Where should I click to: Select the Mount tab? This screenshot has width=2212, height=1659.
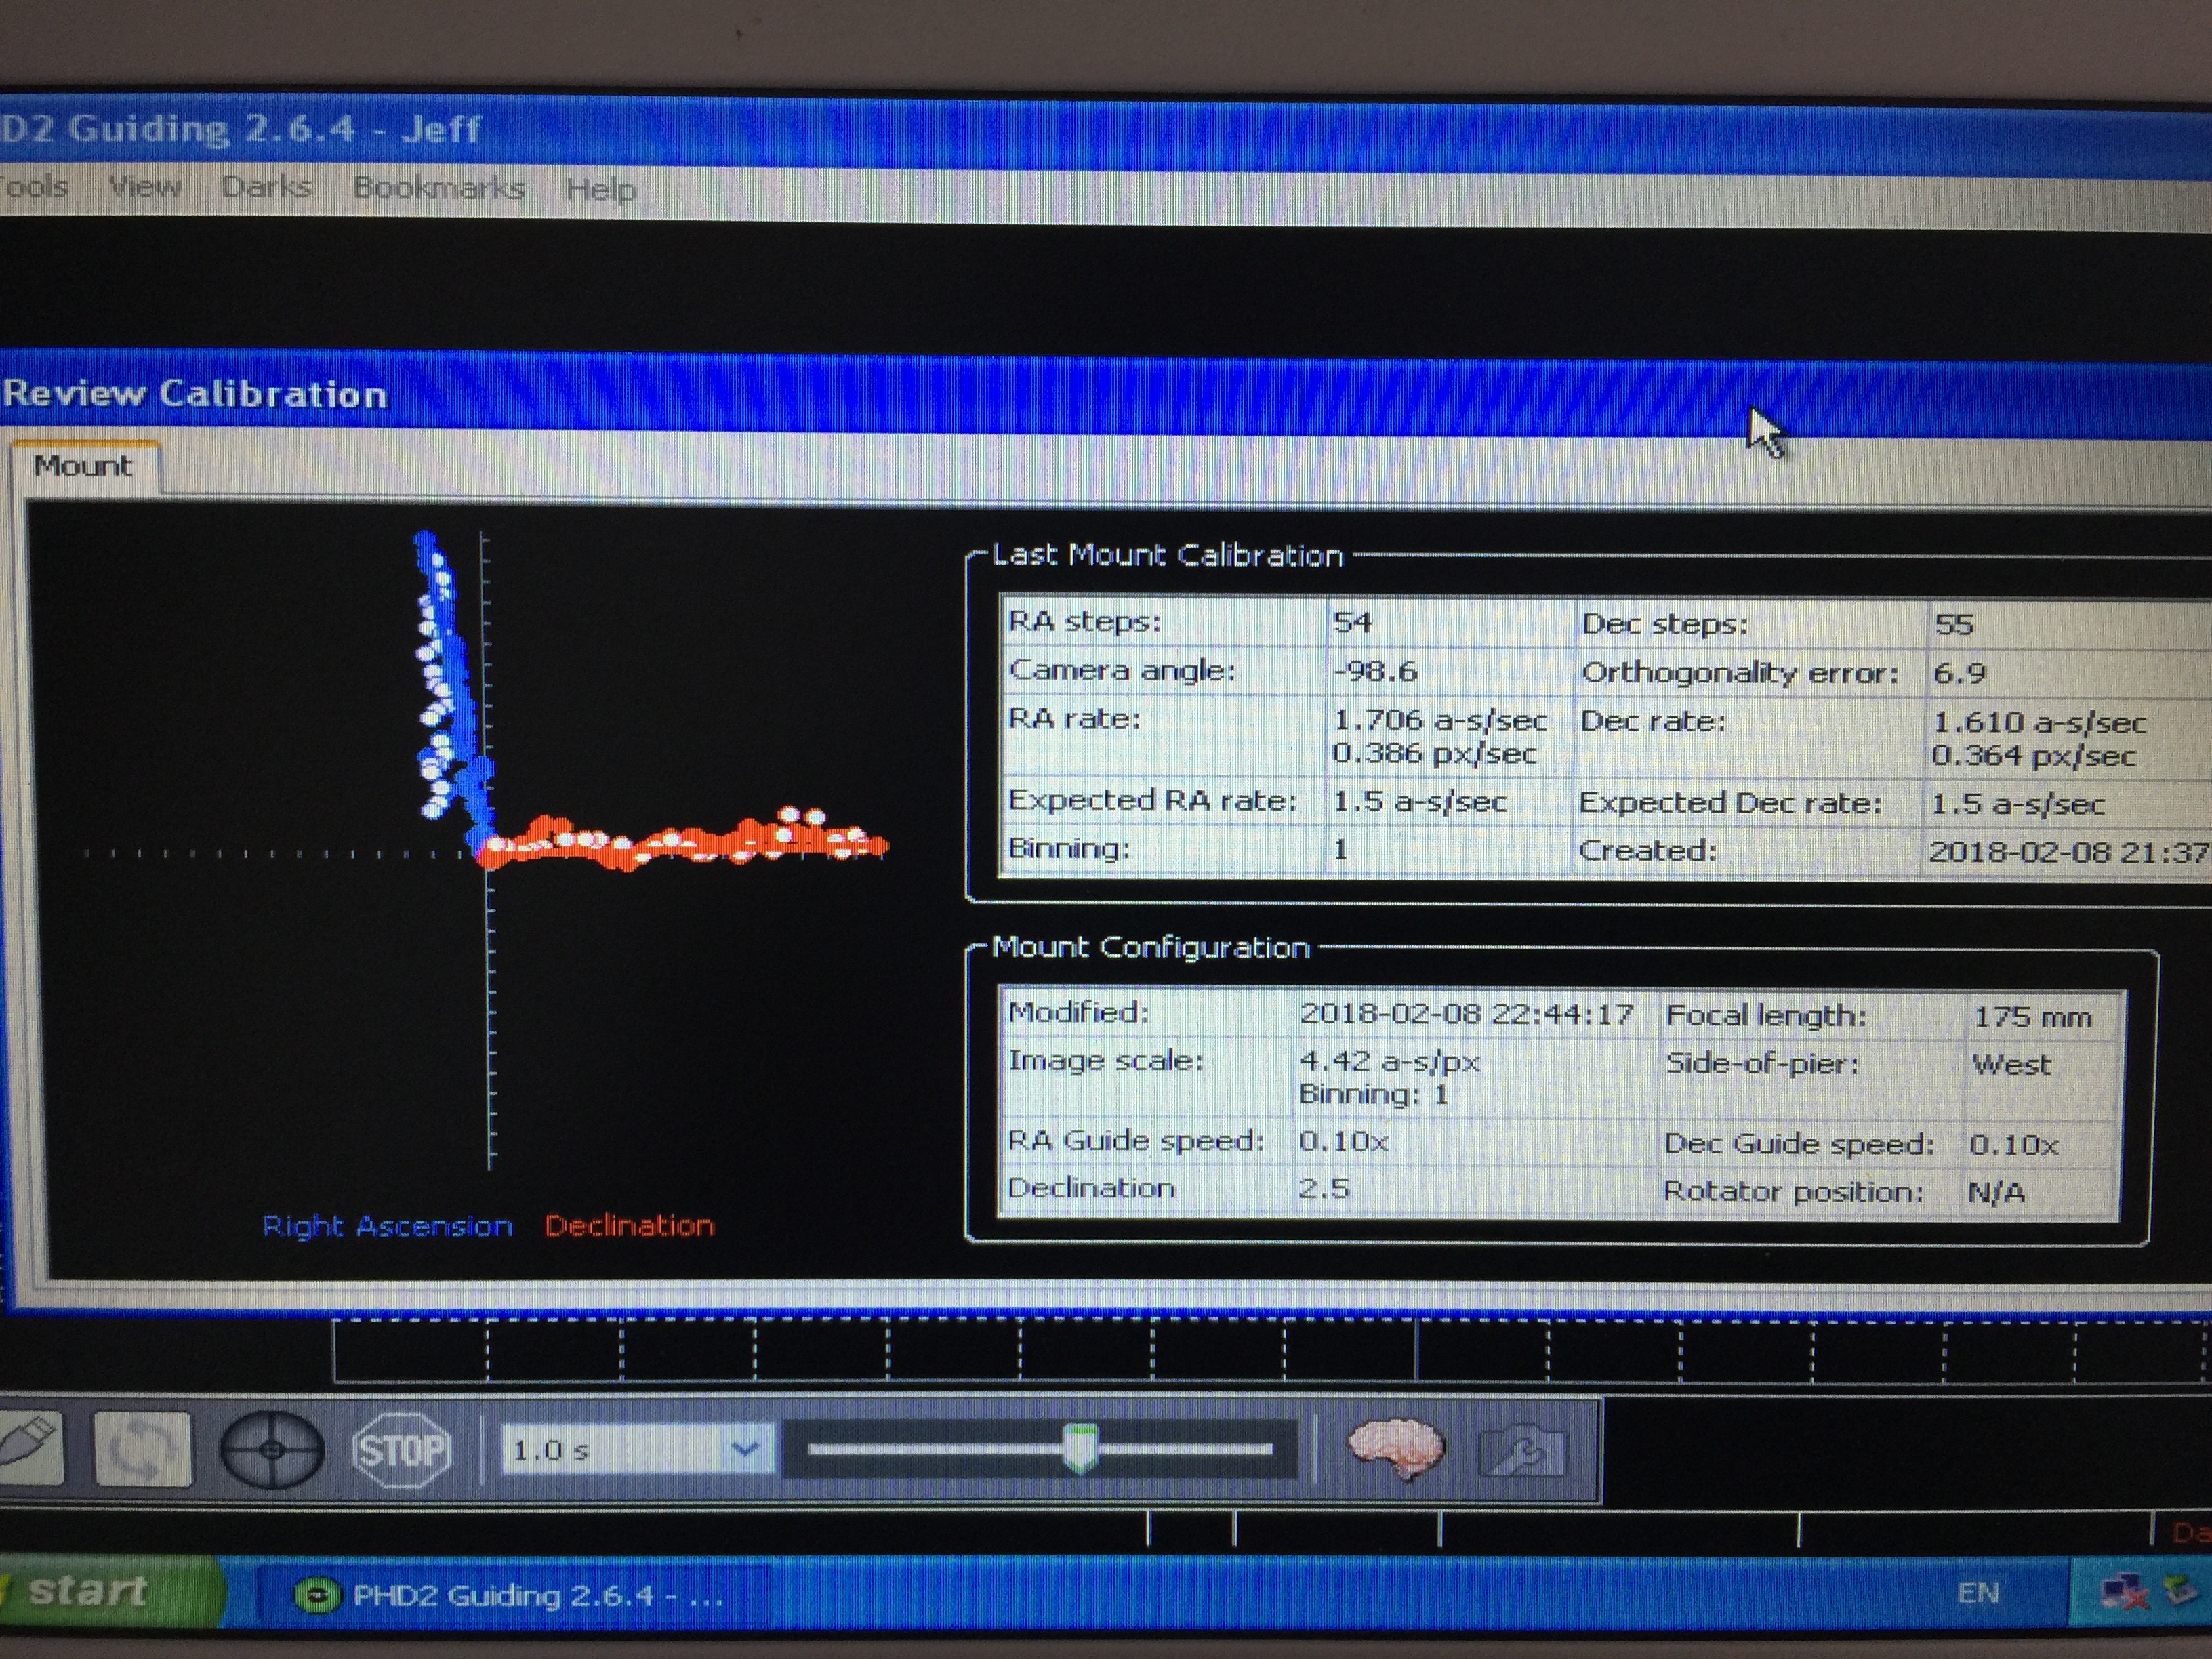point(83,466)
